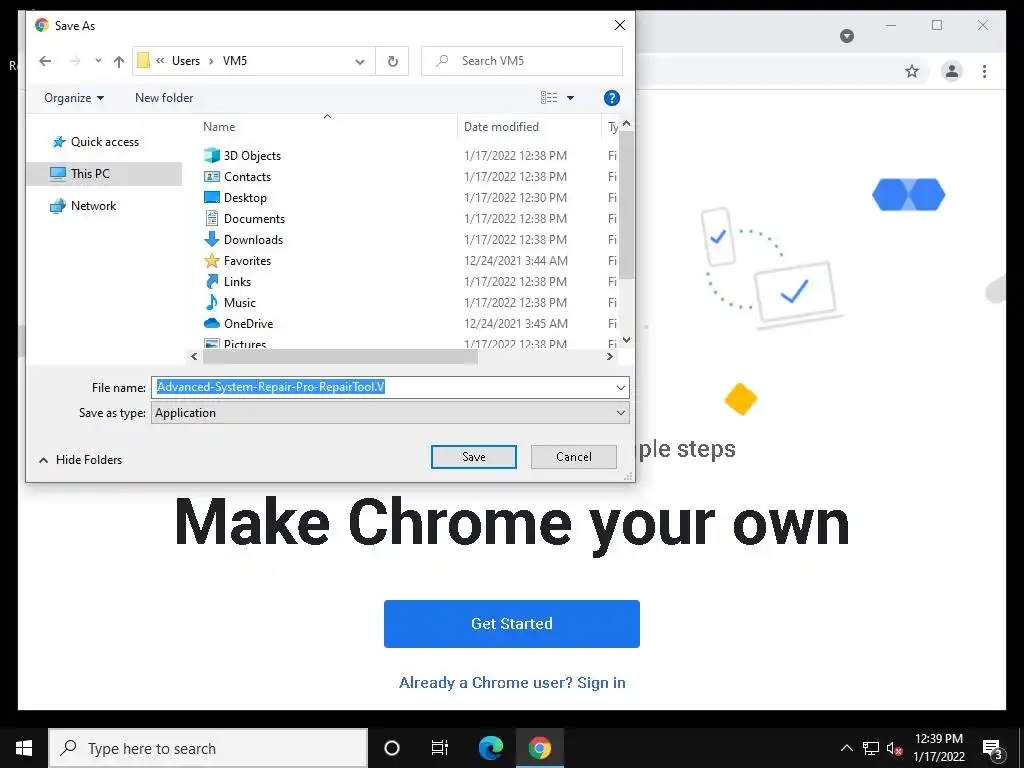Click the File name text field

pos(383,387)
